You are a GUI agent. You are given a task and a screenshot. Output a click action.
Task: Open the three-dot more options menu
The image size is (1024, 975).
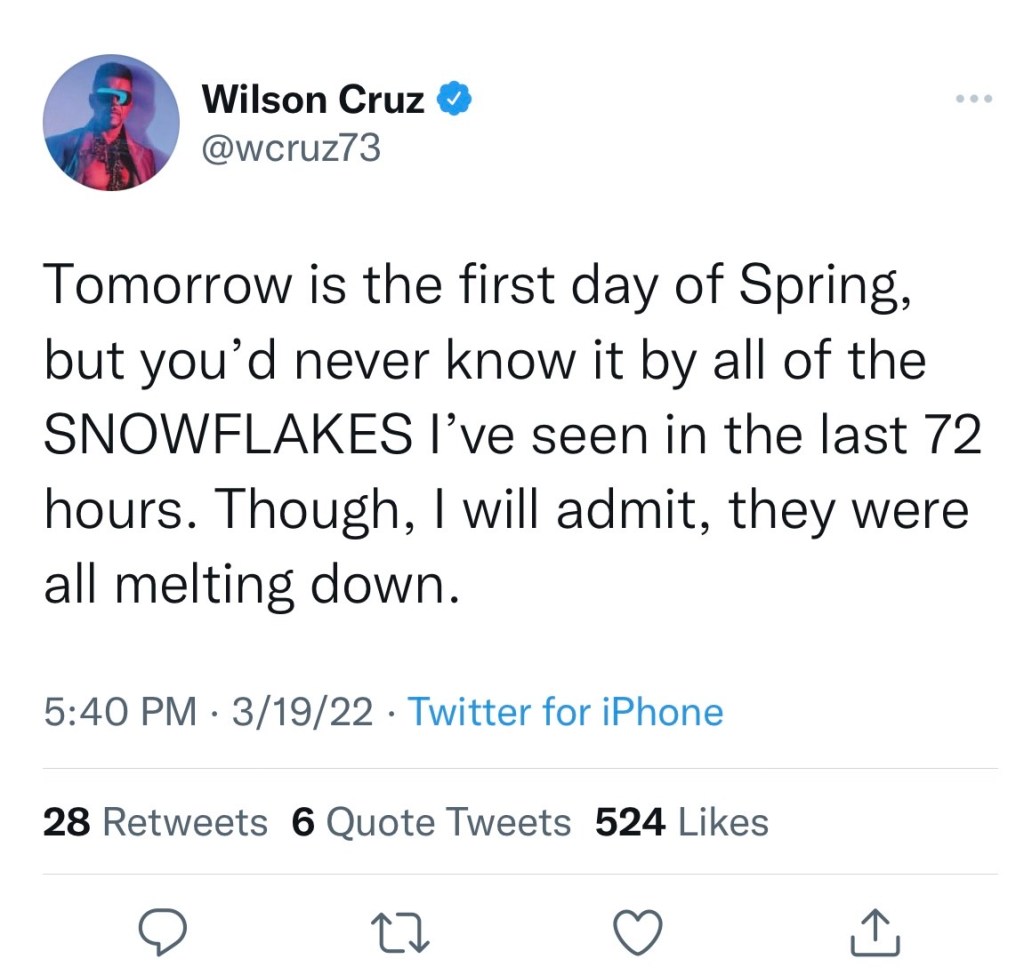(972, 99)
